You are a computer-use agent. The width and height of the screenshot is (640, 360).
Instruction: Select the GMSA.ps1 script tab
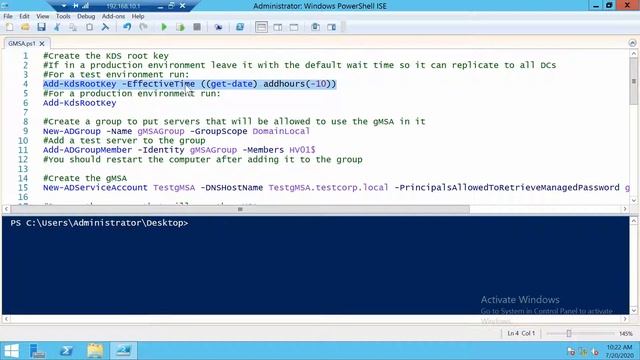coord(22,43)
